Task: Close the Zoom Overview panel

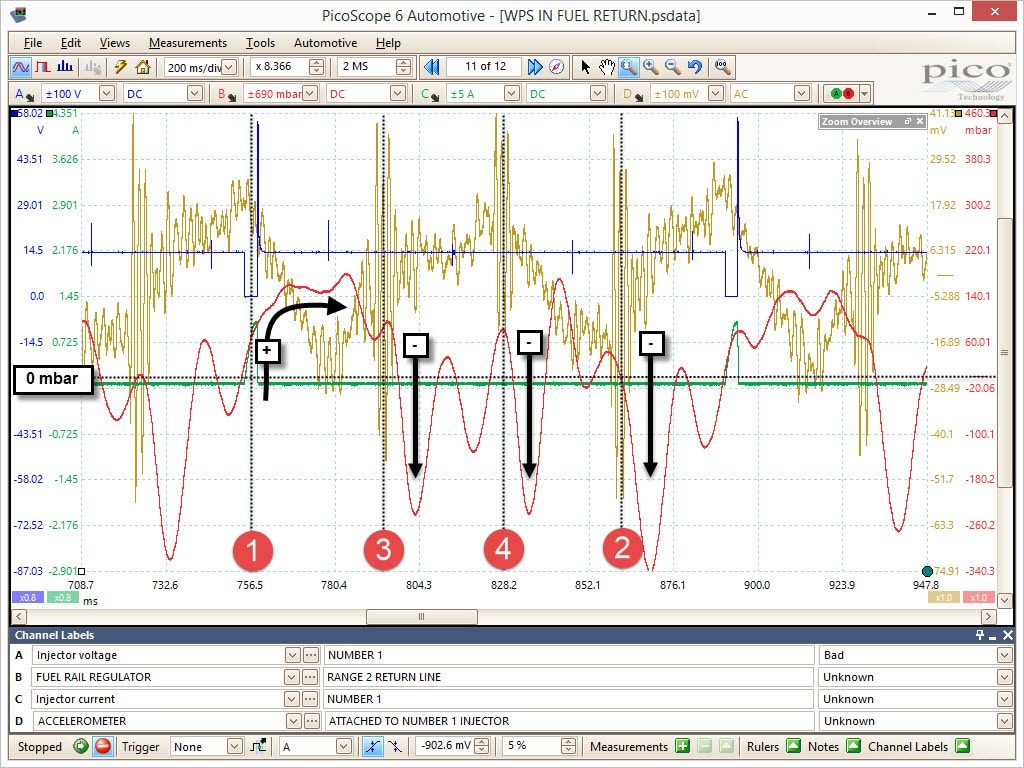Action: (920, 121)
